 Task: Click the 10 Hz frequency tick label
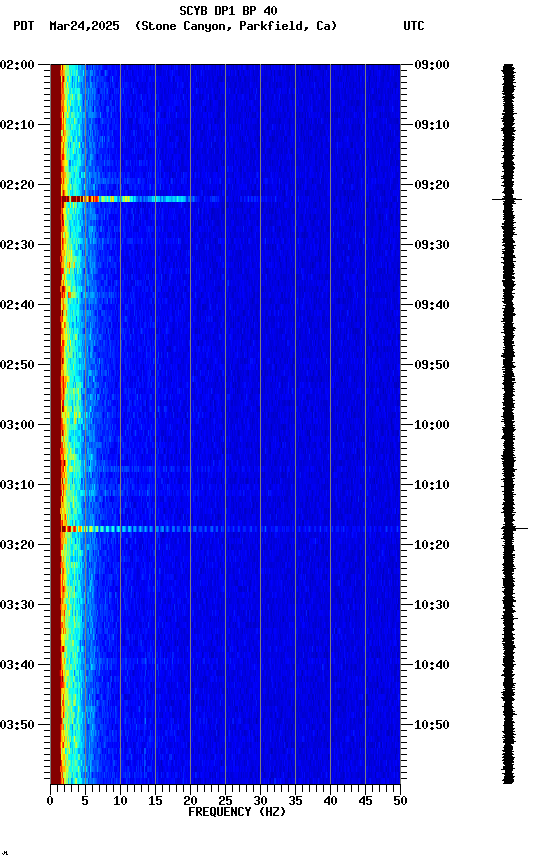pos(120,801)
